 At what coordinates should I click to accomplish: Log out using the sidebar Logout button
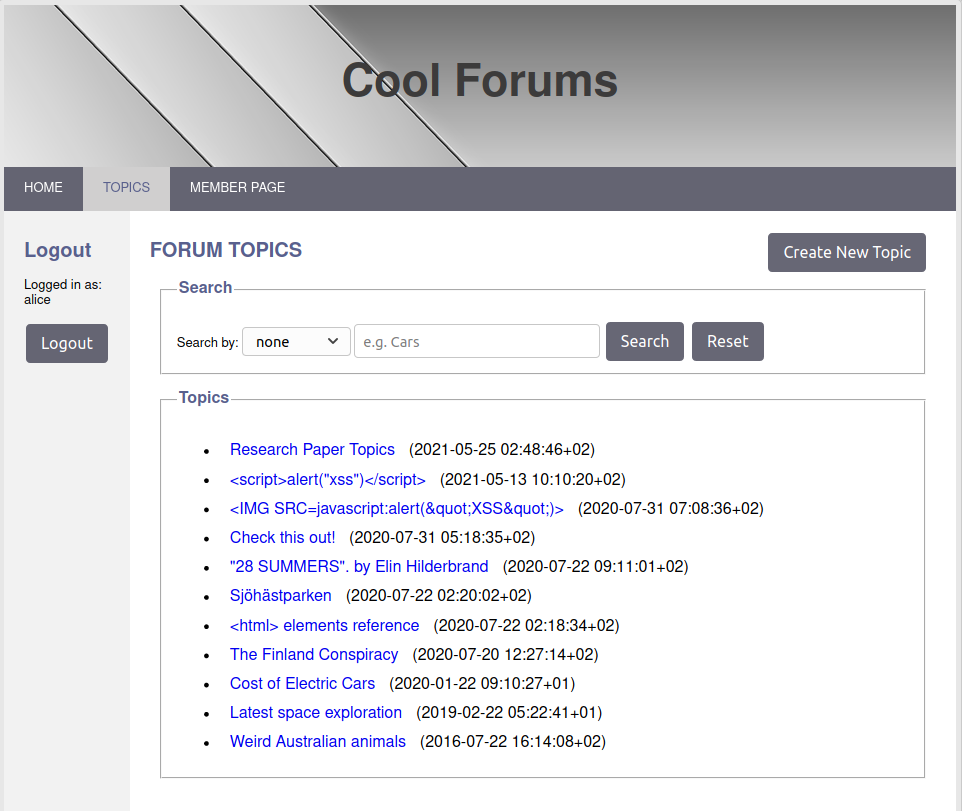pos(67,344)
